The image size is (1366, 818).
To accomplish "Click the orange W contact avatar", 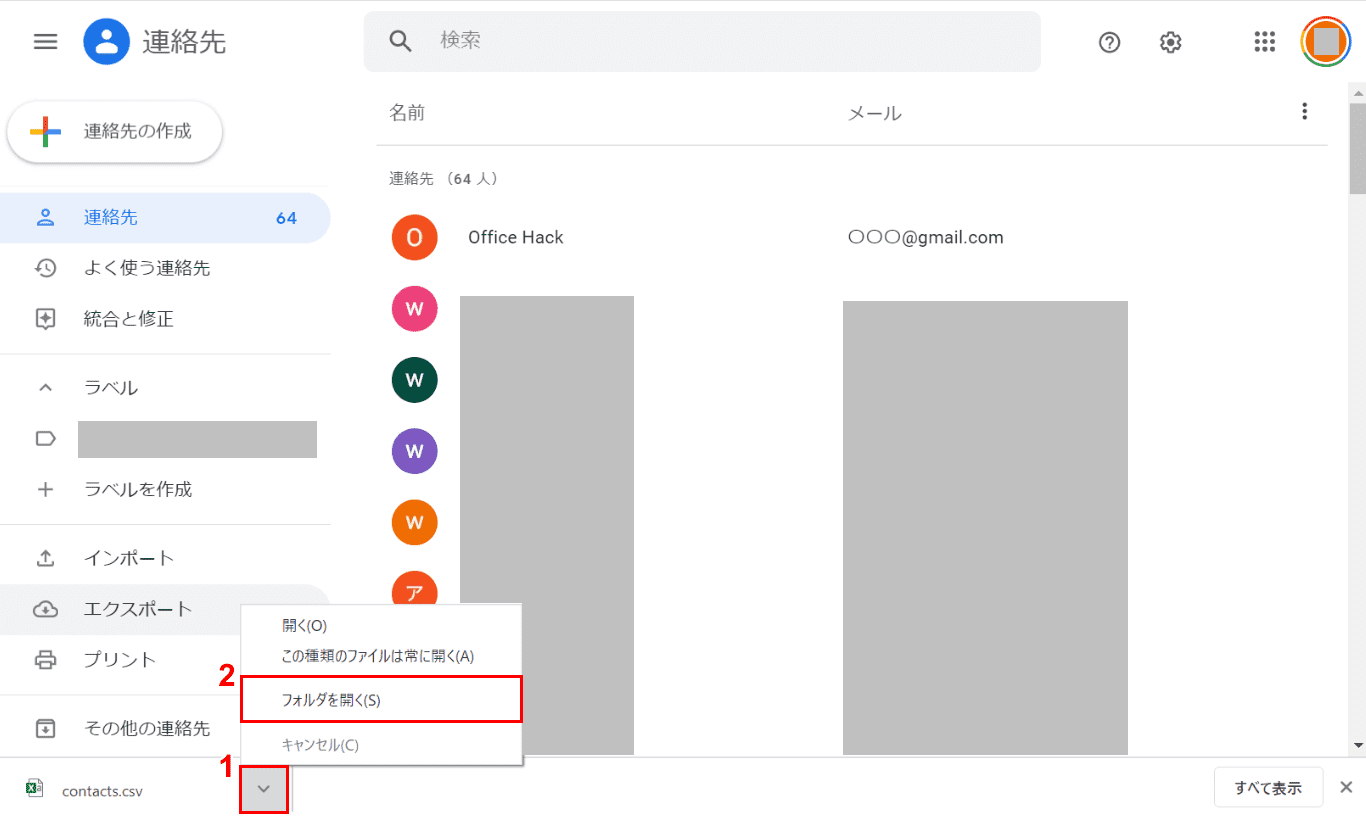I will pyautogui.click(x=415, y=522).
